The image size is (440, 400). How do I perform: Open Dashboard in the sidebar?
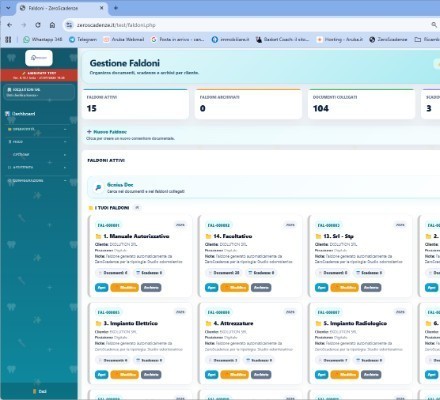(21, 114)
